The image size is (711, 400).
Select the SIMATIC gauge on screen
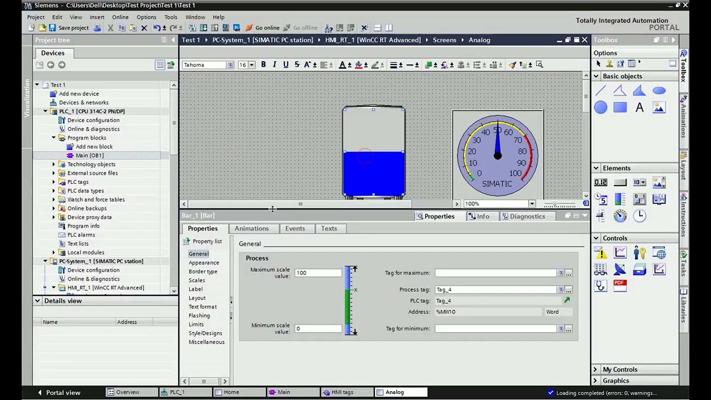497,155
